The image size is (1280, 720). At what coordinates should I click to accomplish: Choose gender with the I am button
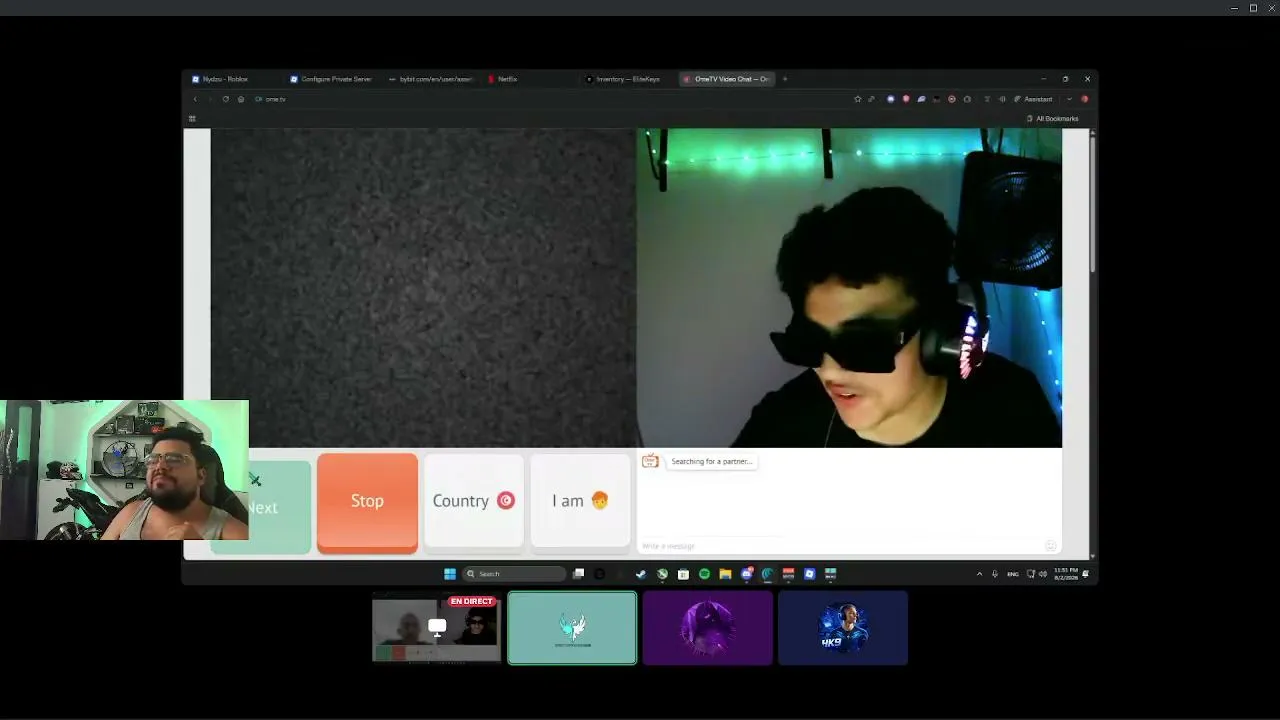point(580,501)
